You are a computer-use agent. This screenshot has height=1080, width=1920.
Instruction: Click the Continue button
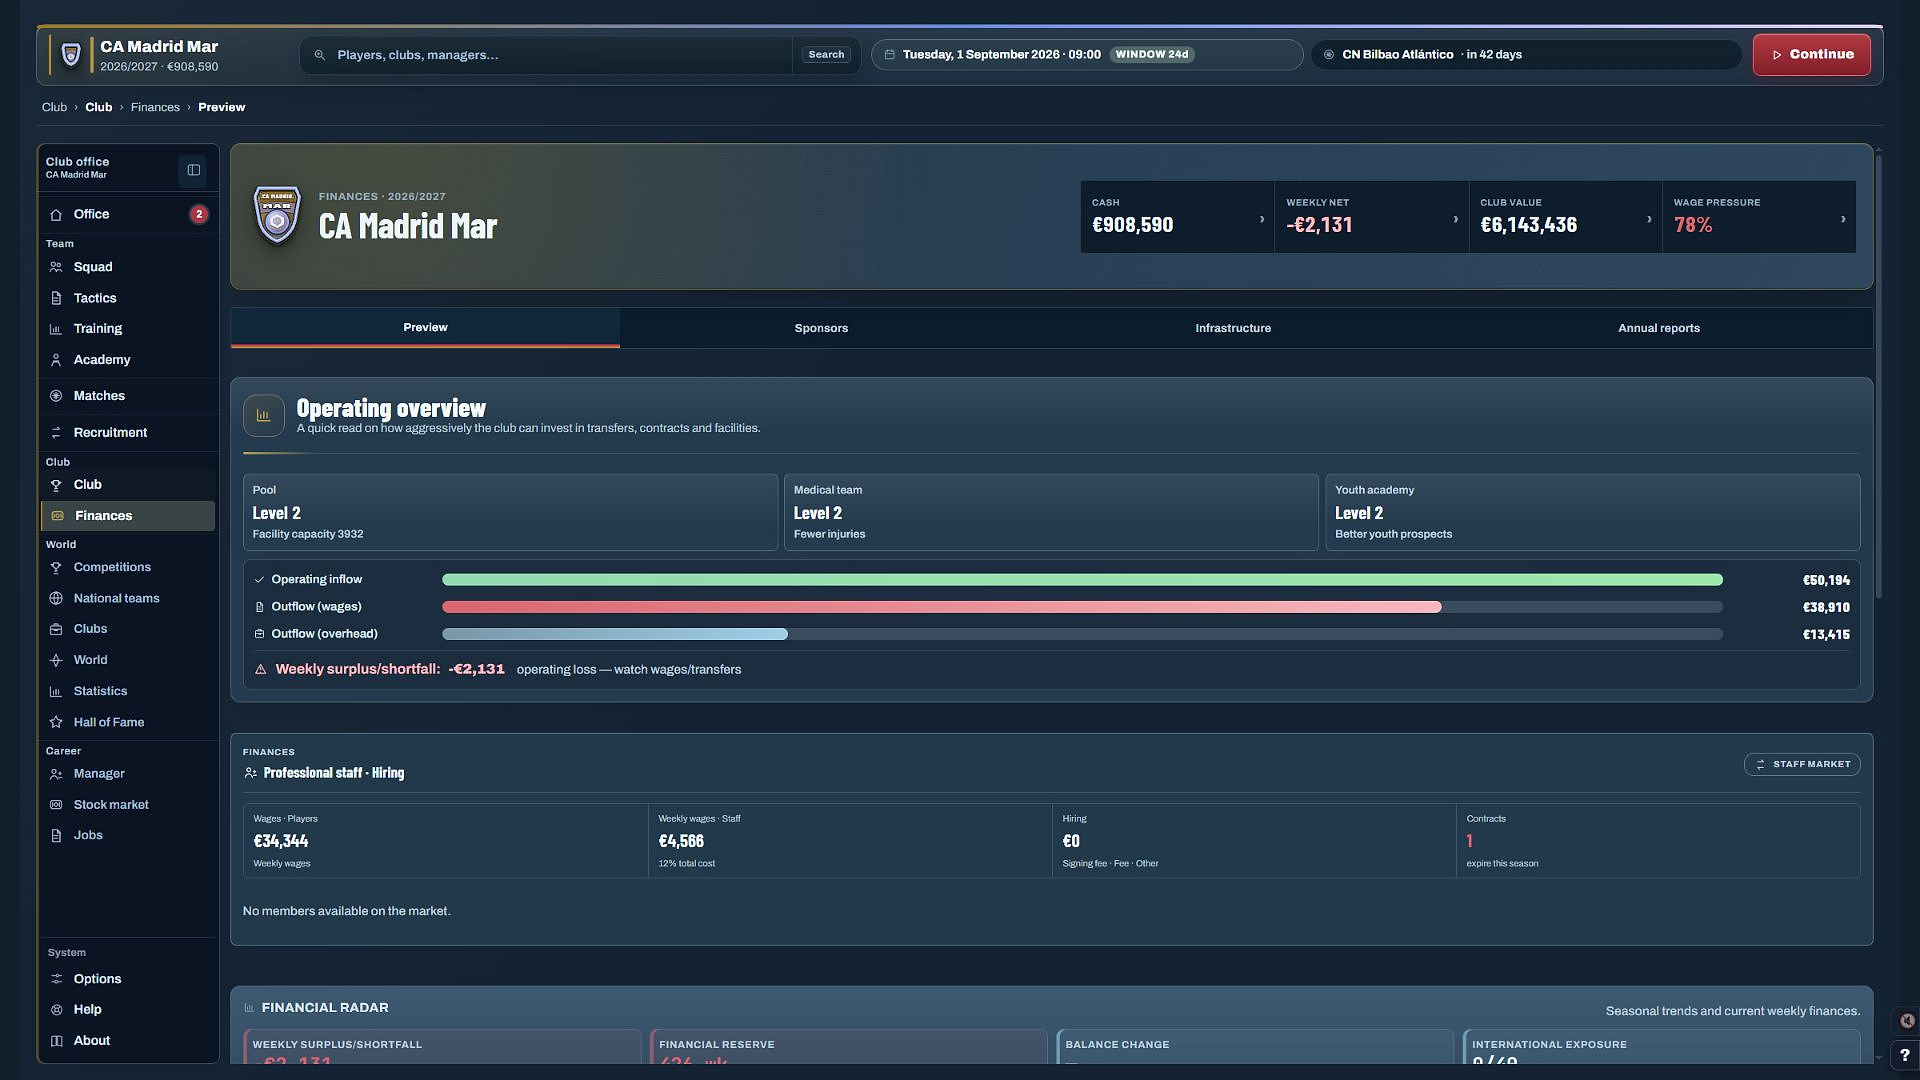click(1811, 55)
